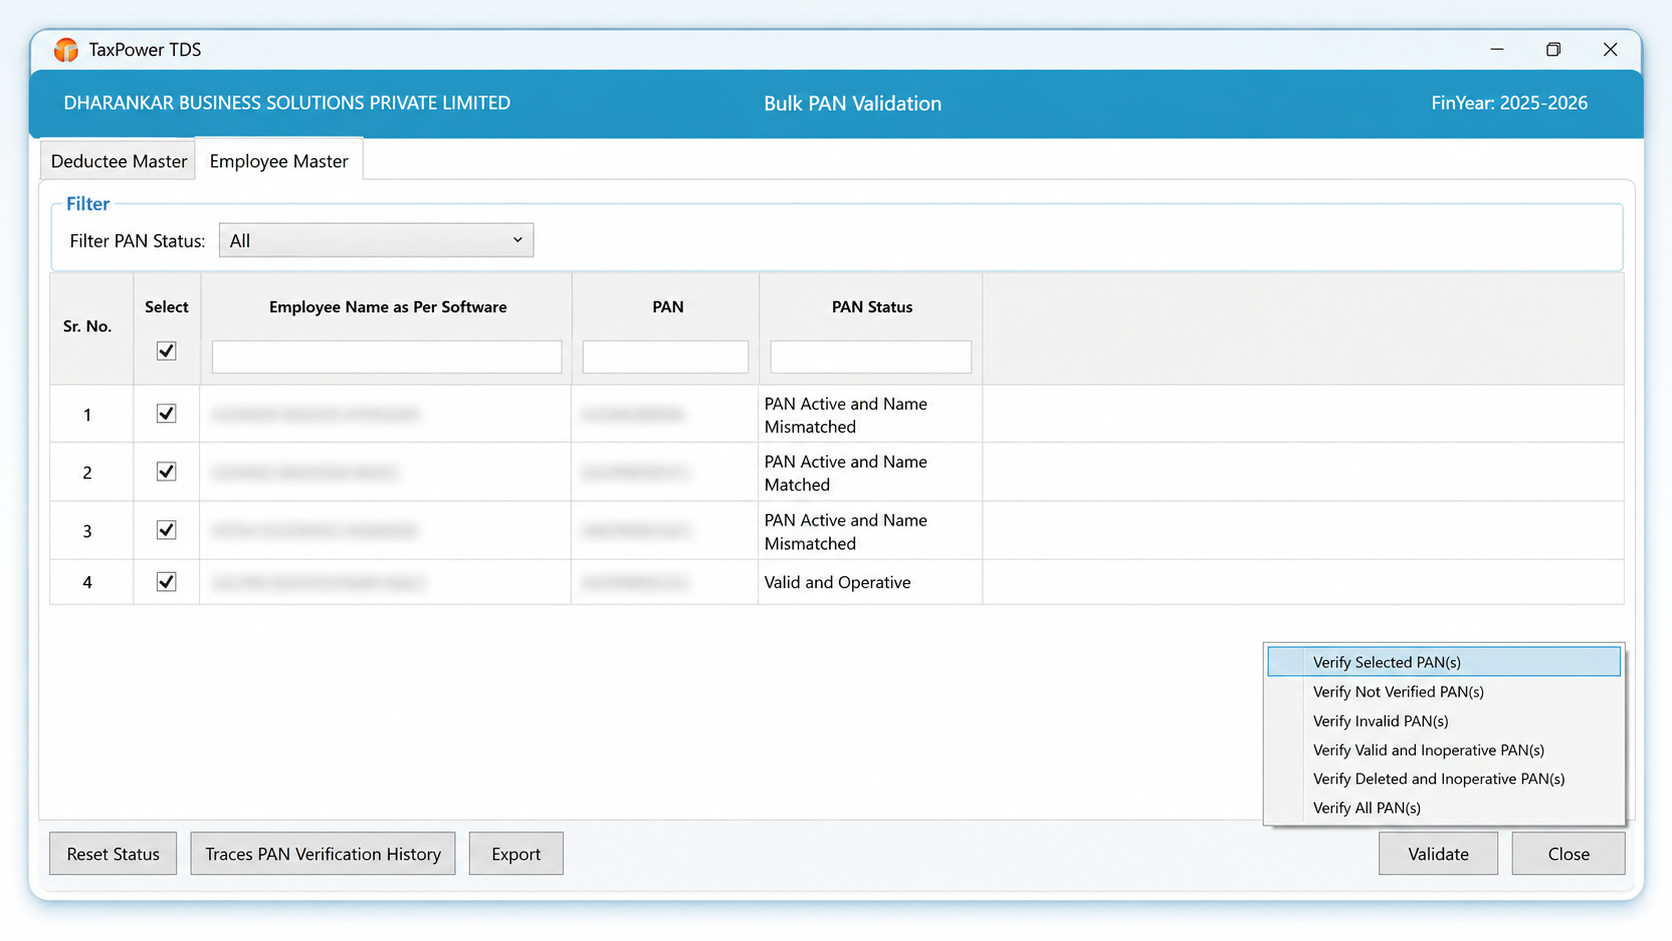1672x941 pixels.
Task: Click the Employee Name filter input box
Action: click(387, 357)
